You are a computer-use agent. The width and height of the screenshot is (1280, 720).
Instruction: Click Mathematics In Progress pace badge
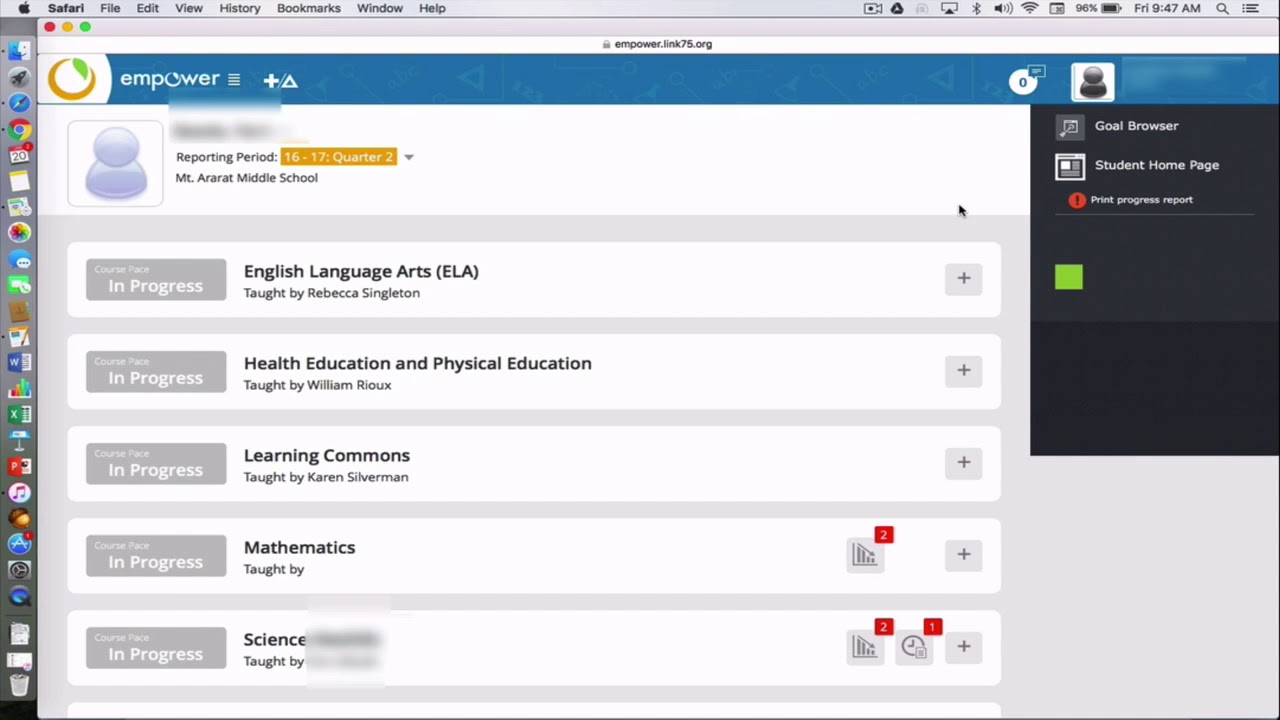pos(156,555)
